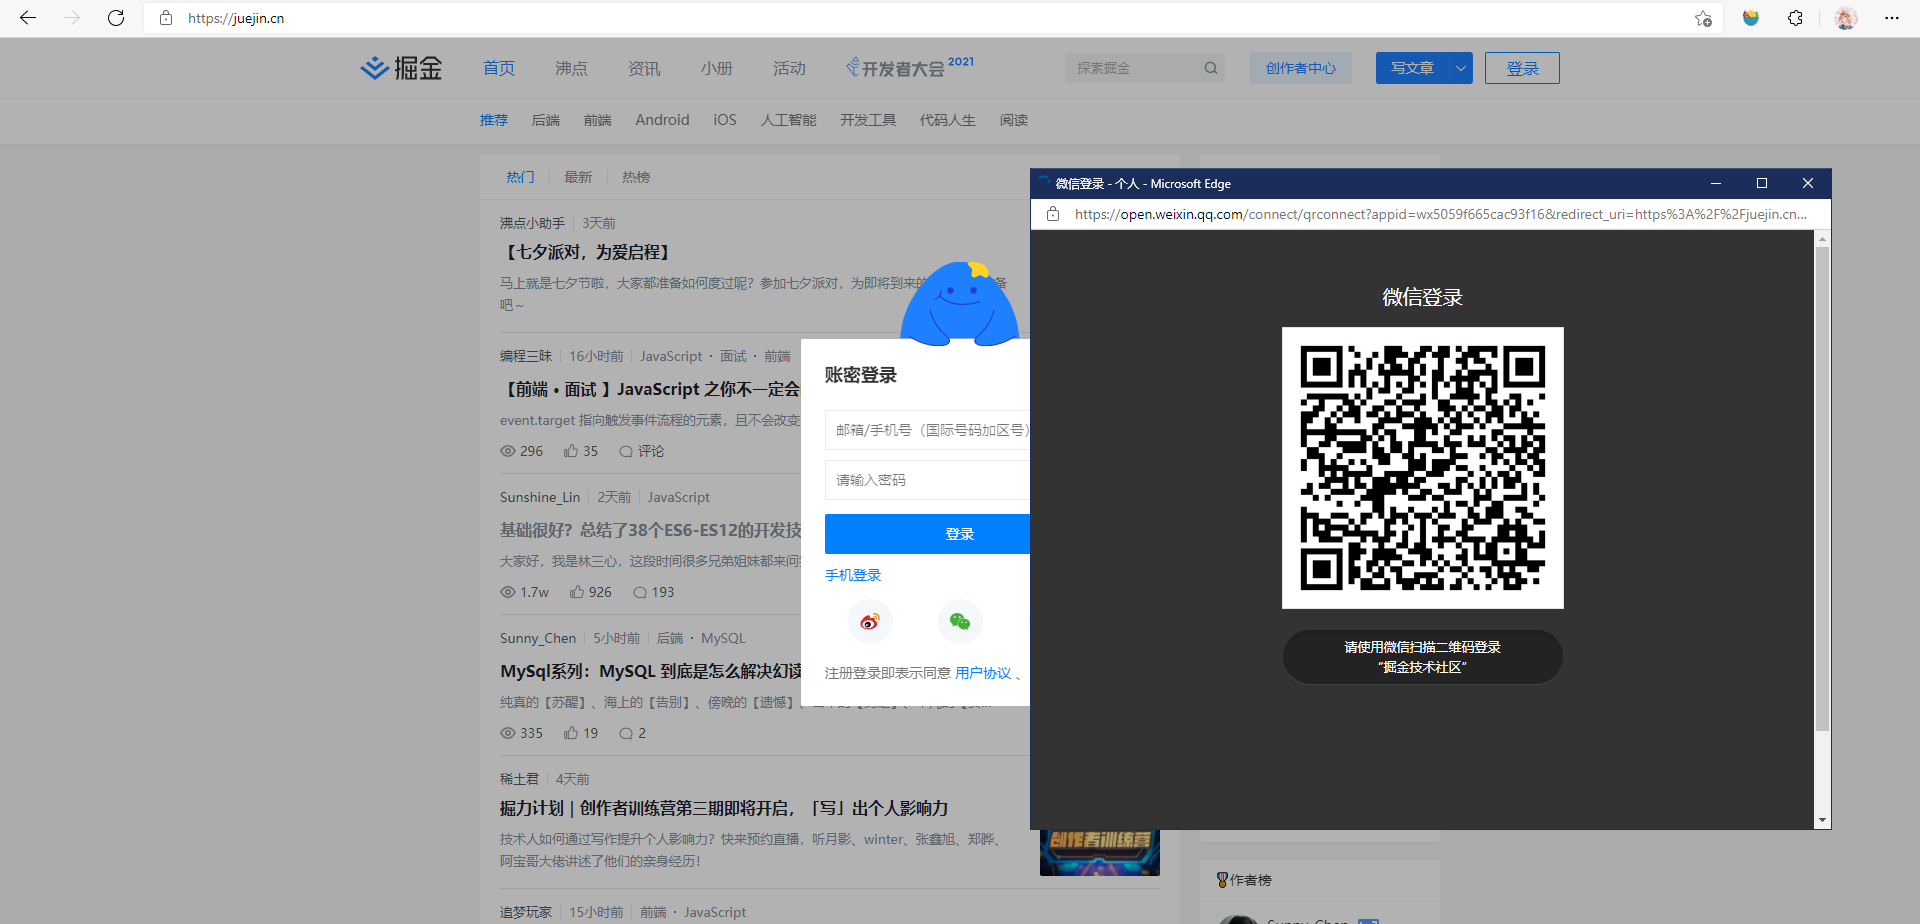This screenshot has height=924, width=1920.
Task: Click the popup scrollbar down arrow
Action: 1823,820
